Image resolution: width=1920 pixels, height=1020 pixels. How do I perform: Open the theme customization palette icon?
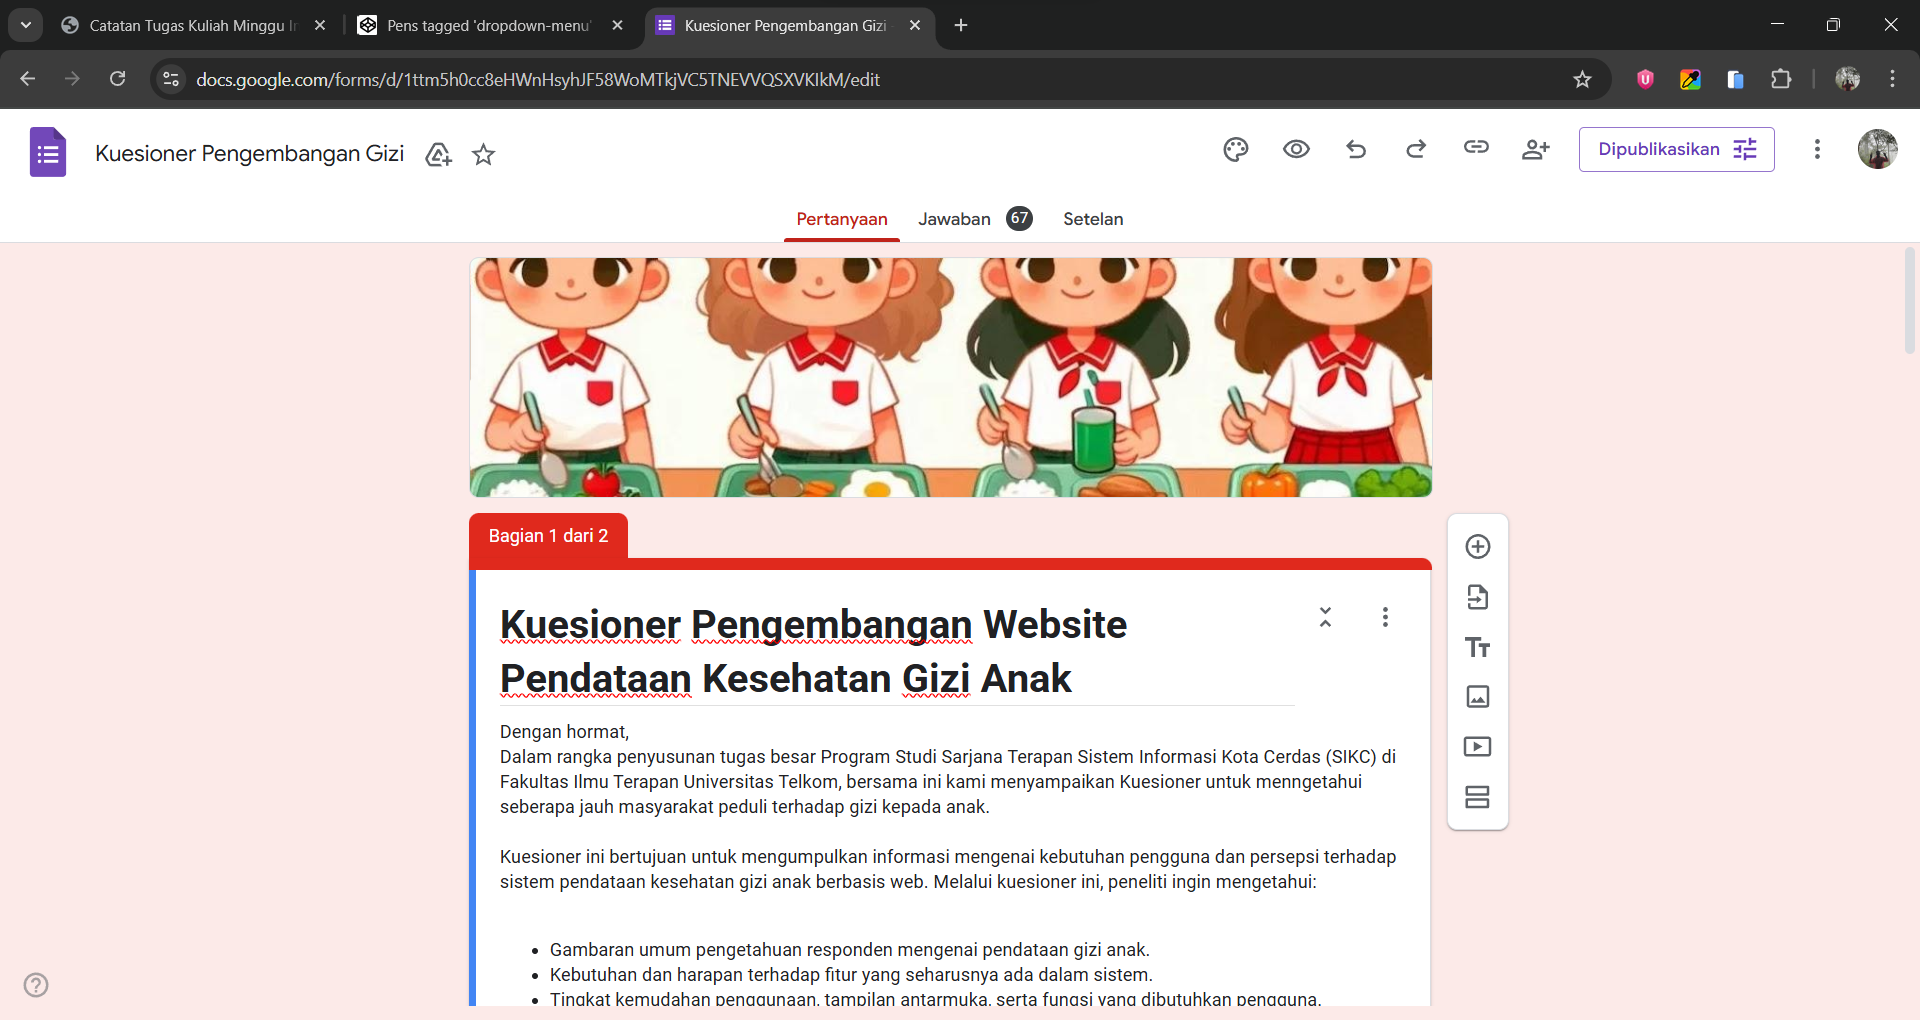(x=1236, y=150)
